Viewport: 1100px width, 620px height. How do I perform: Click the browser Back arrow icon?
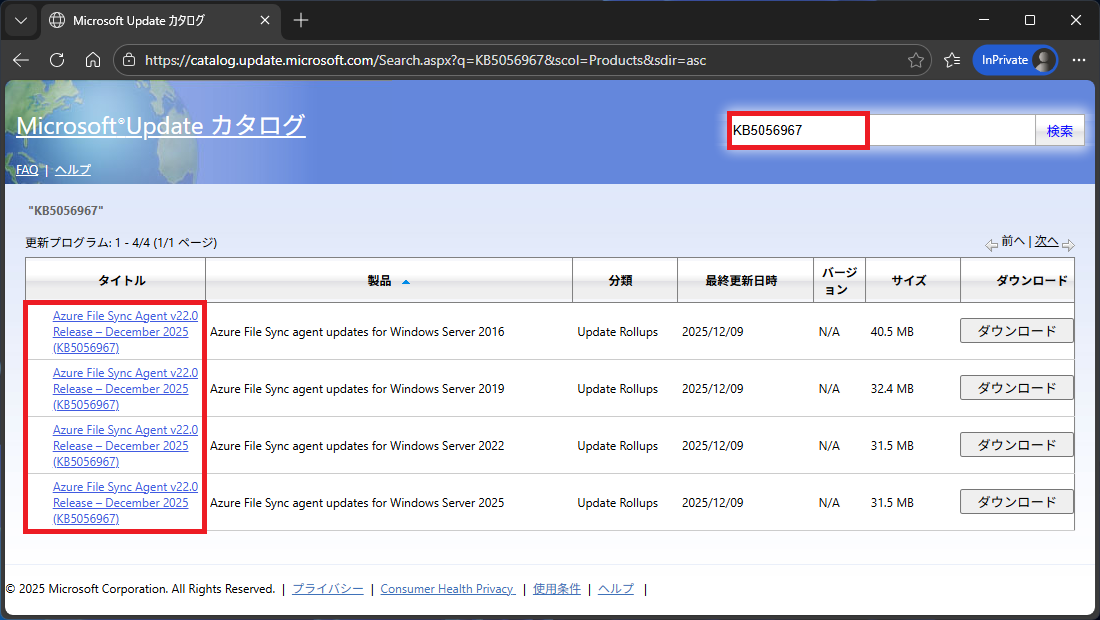(21, 60)
